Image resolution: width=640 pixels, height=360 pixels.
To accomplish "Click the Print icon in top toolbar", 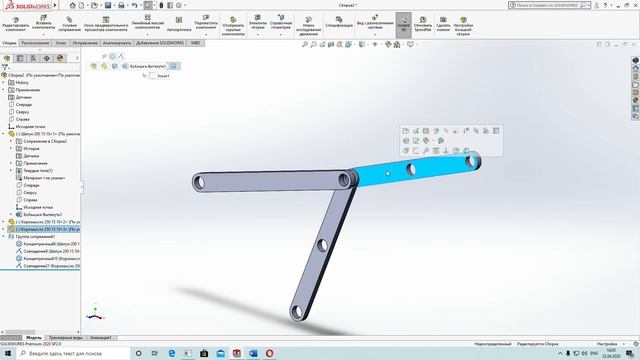I will [x=121, y=5].
